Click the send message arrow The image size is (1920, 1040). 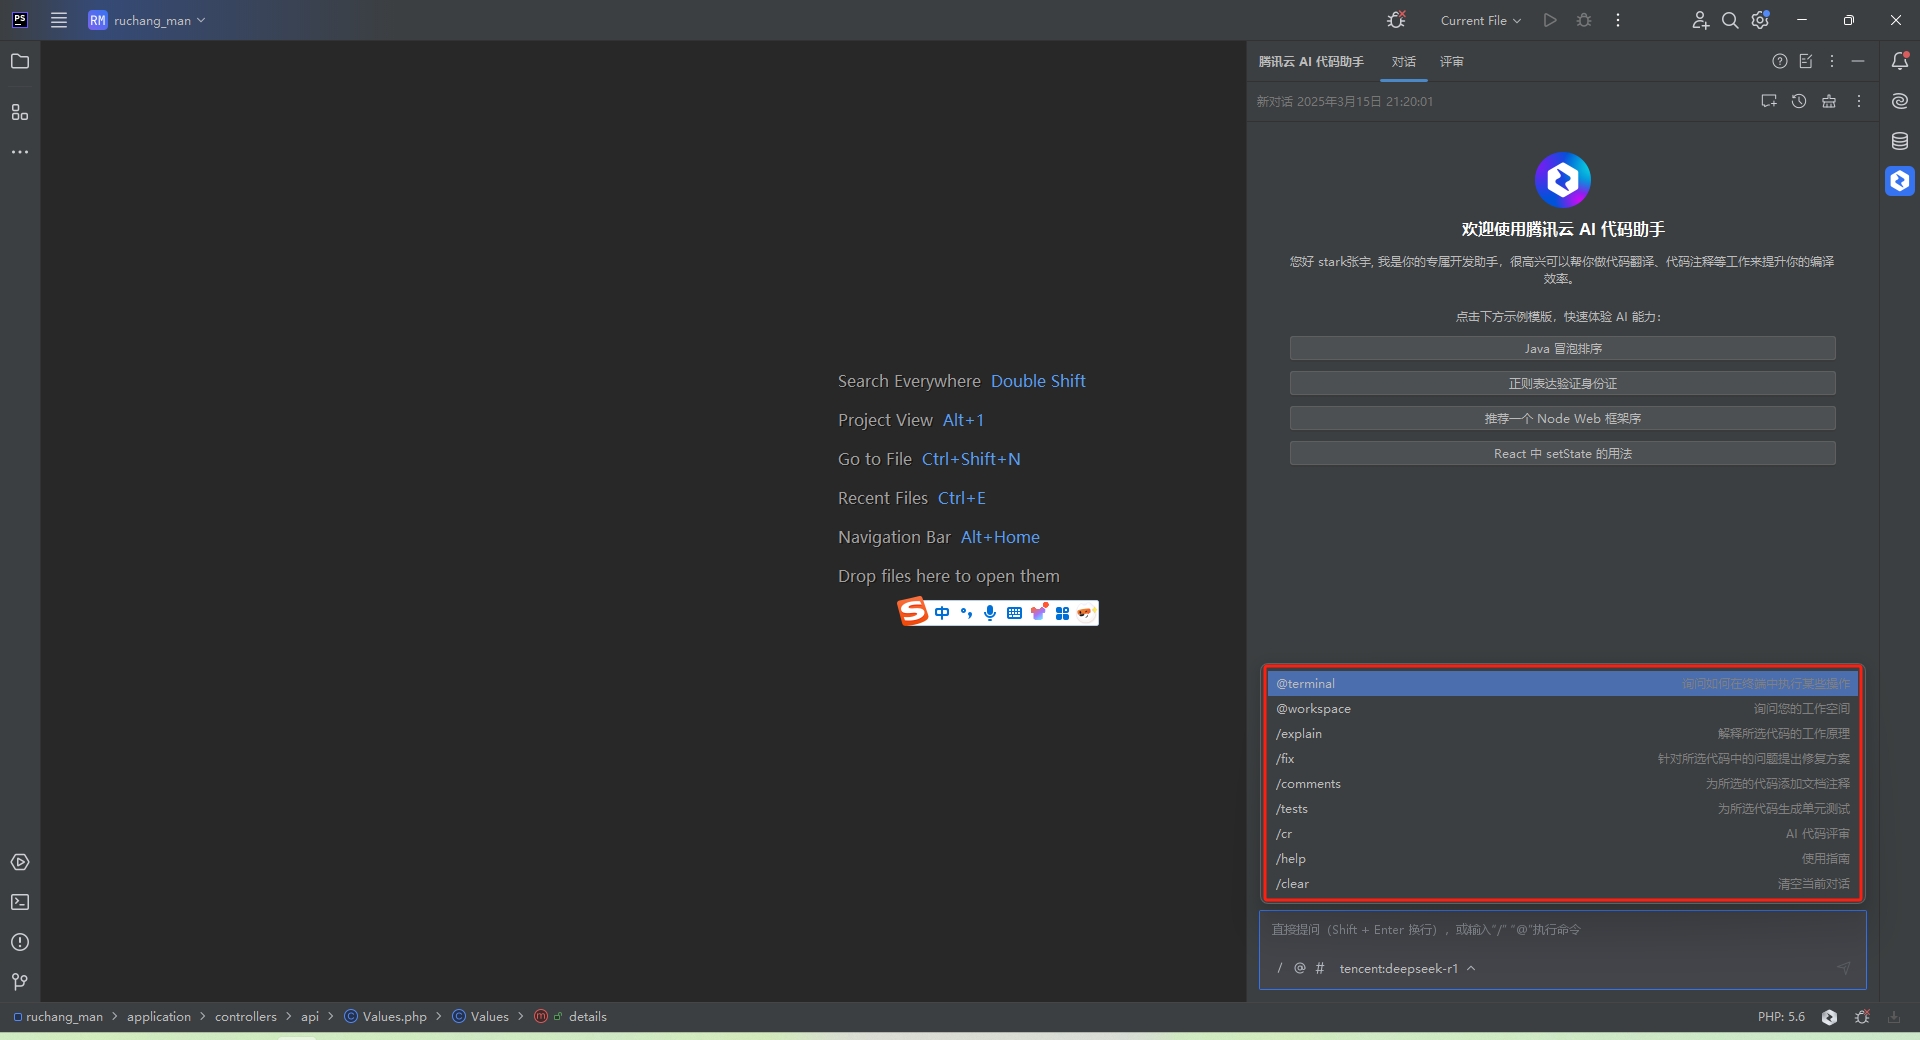(x=1844, y=968)
